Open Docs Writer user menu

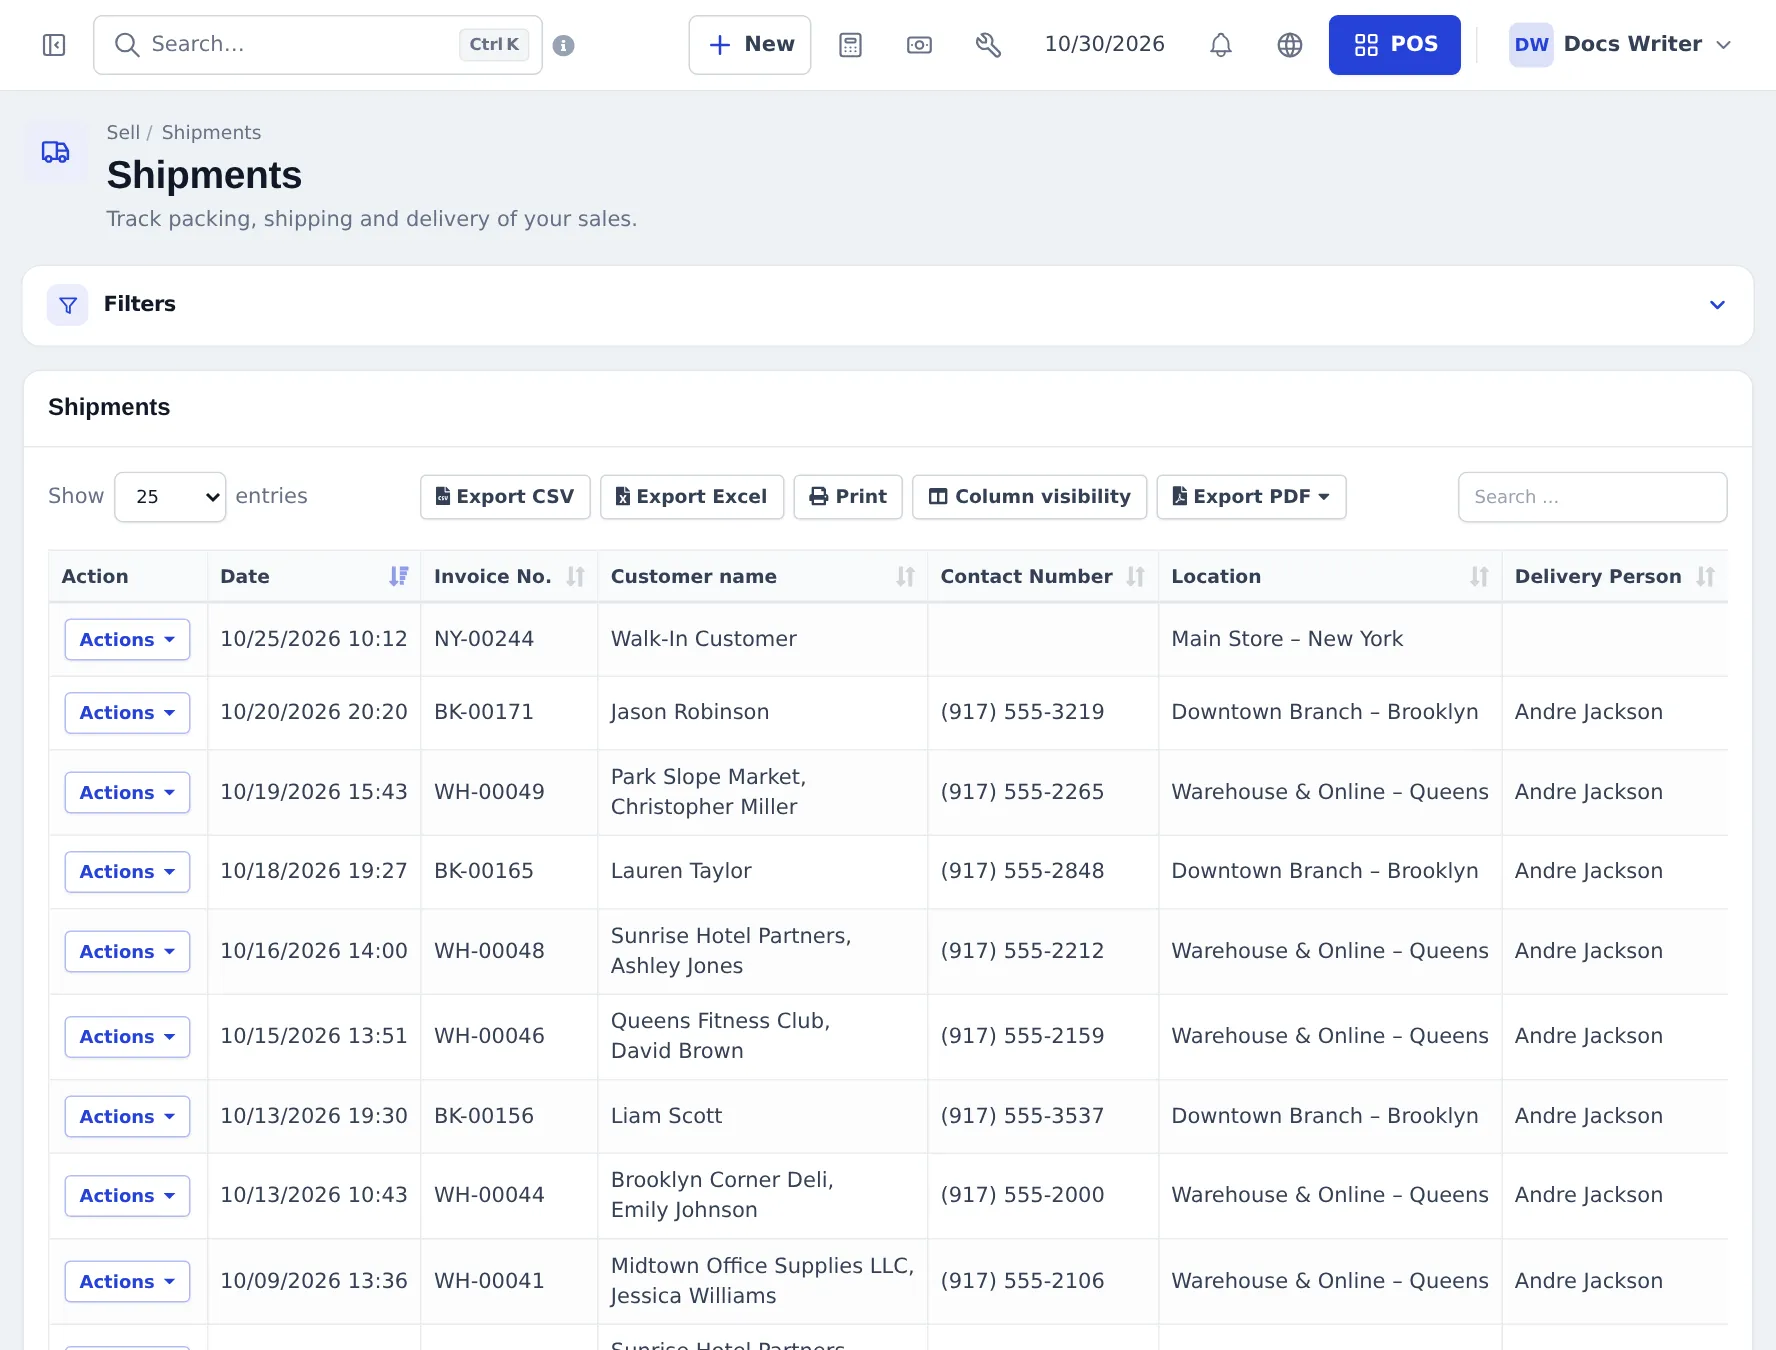pos(1620,45)
